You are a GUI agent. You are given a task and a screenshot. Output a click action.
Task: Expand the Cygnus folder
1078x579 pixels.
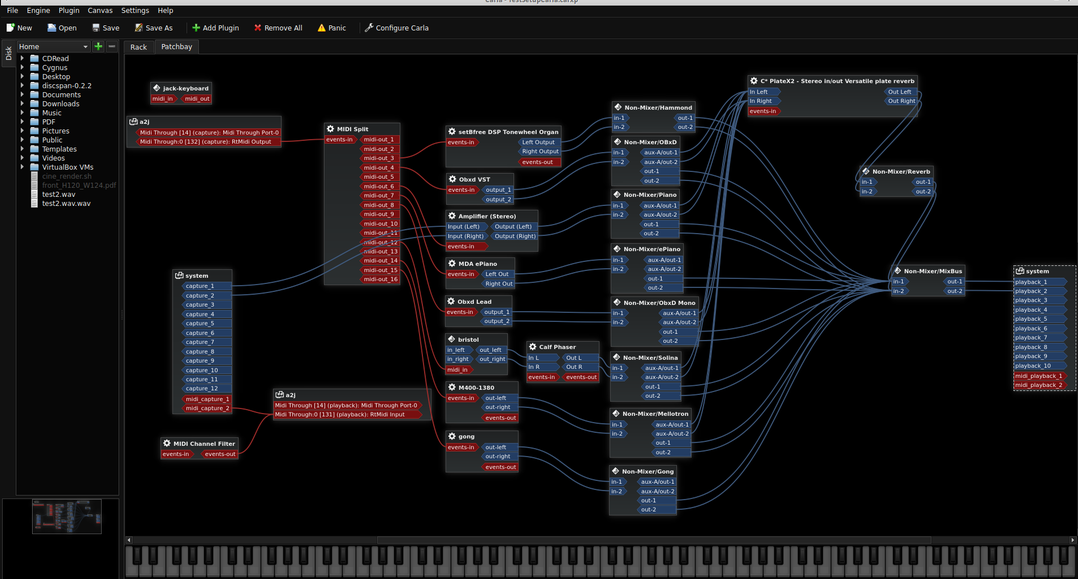[22, 67]
